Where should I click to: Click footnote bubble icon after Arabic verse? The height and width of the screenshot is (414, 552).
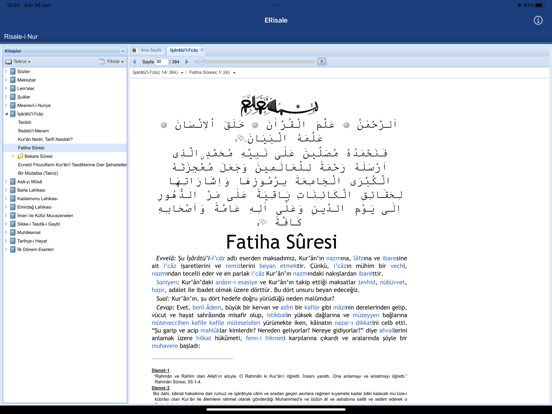click(240, 138)
